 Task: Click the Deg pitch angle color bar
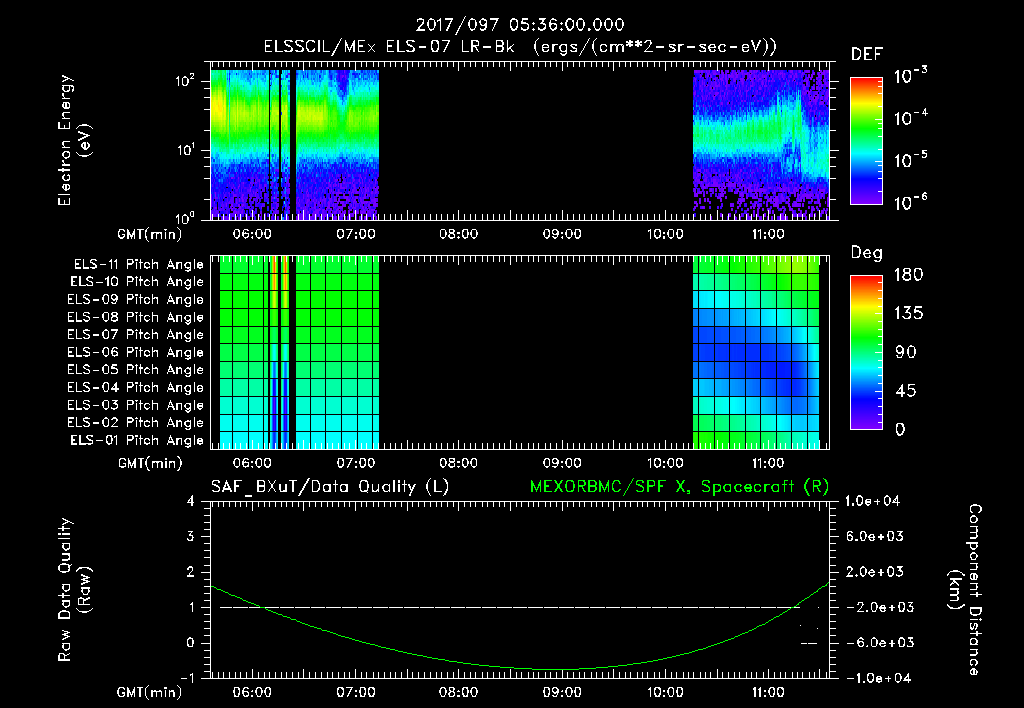[x=866, y=352]
